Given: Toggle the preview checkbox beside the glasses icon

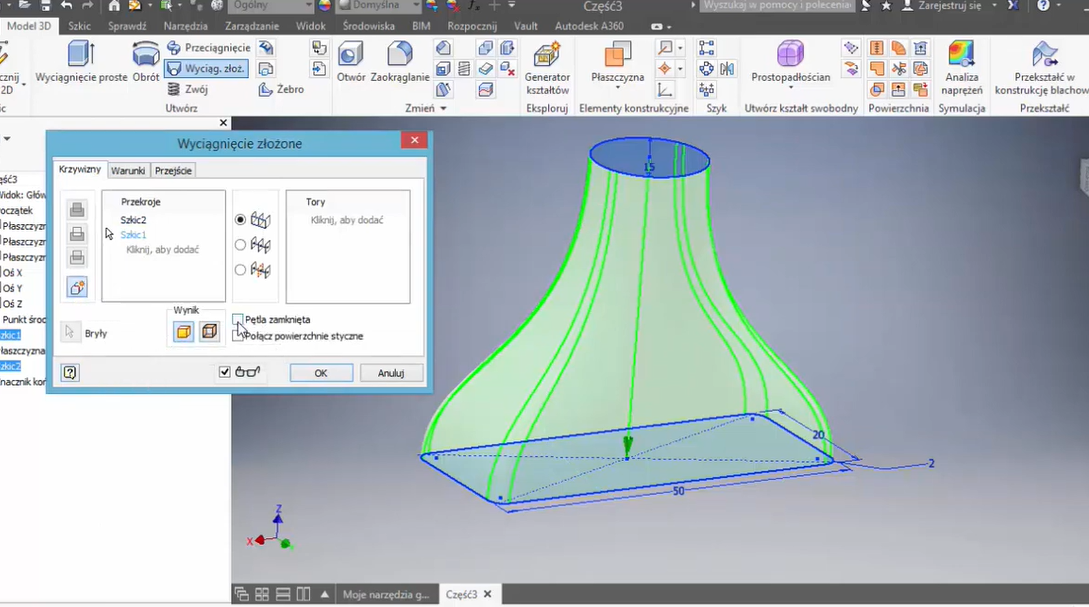Looking at the screenshot, I should point(225,373).
